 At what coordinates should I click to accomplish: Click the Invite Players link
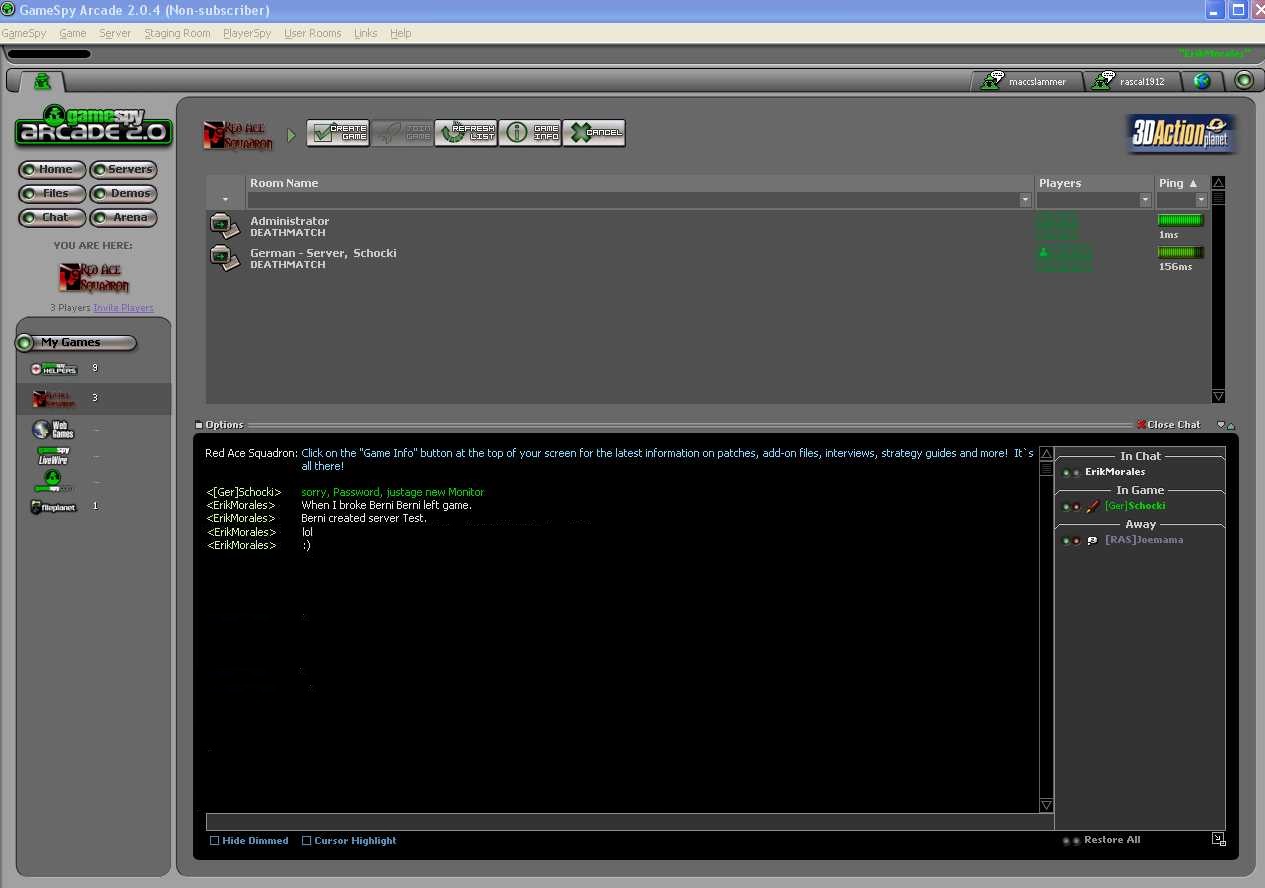point(123,308)
